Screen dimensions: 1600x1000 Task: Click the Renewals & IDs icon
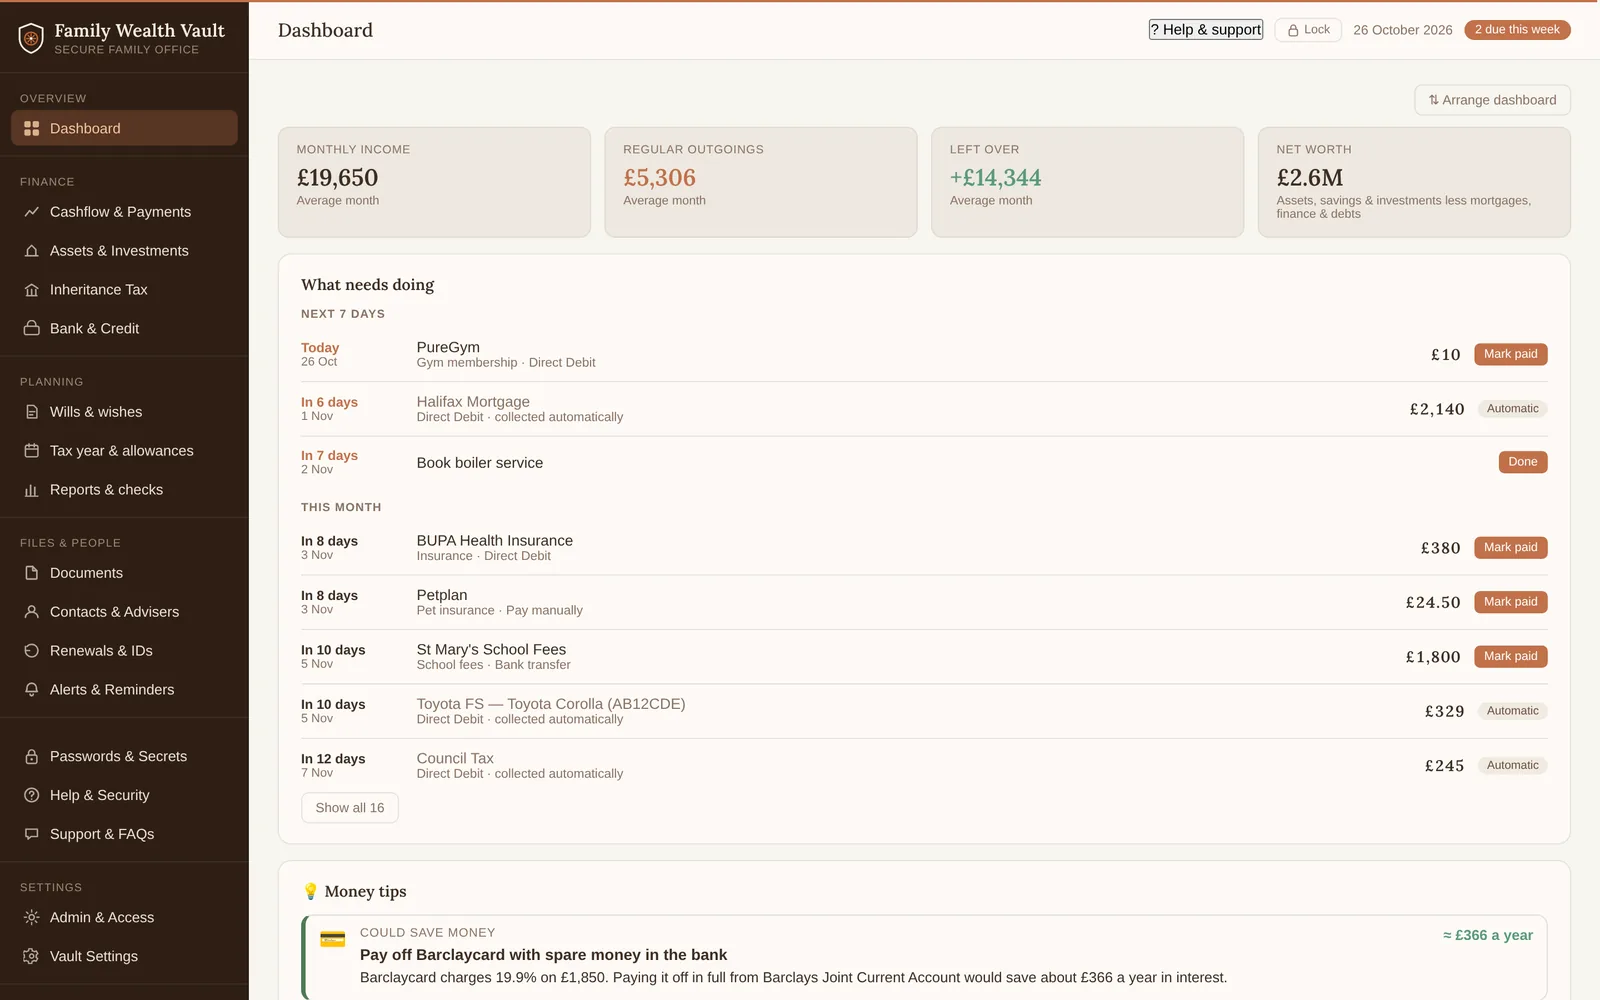pos(31,651)
